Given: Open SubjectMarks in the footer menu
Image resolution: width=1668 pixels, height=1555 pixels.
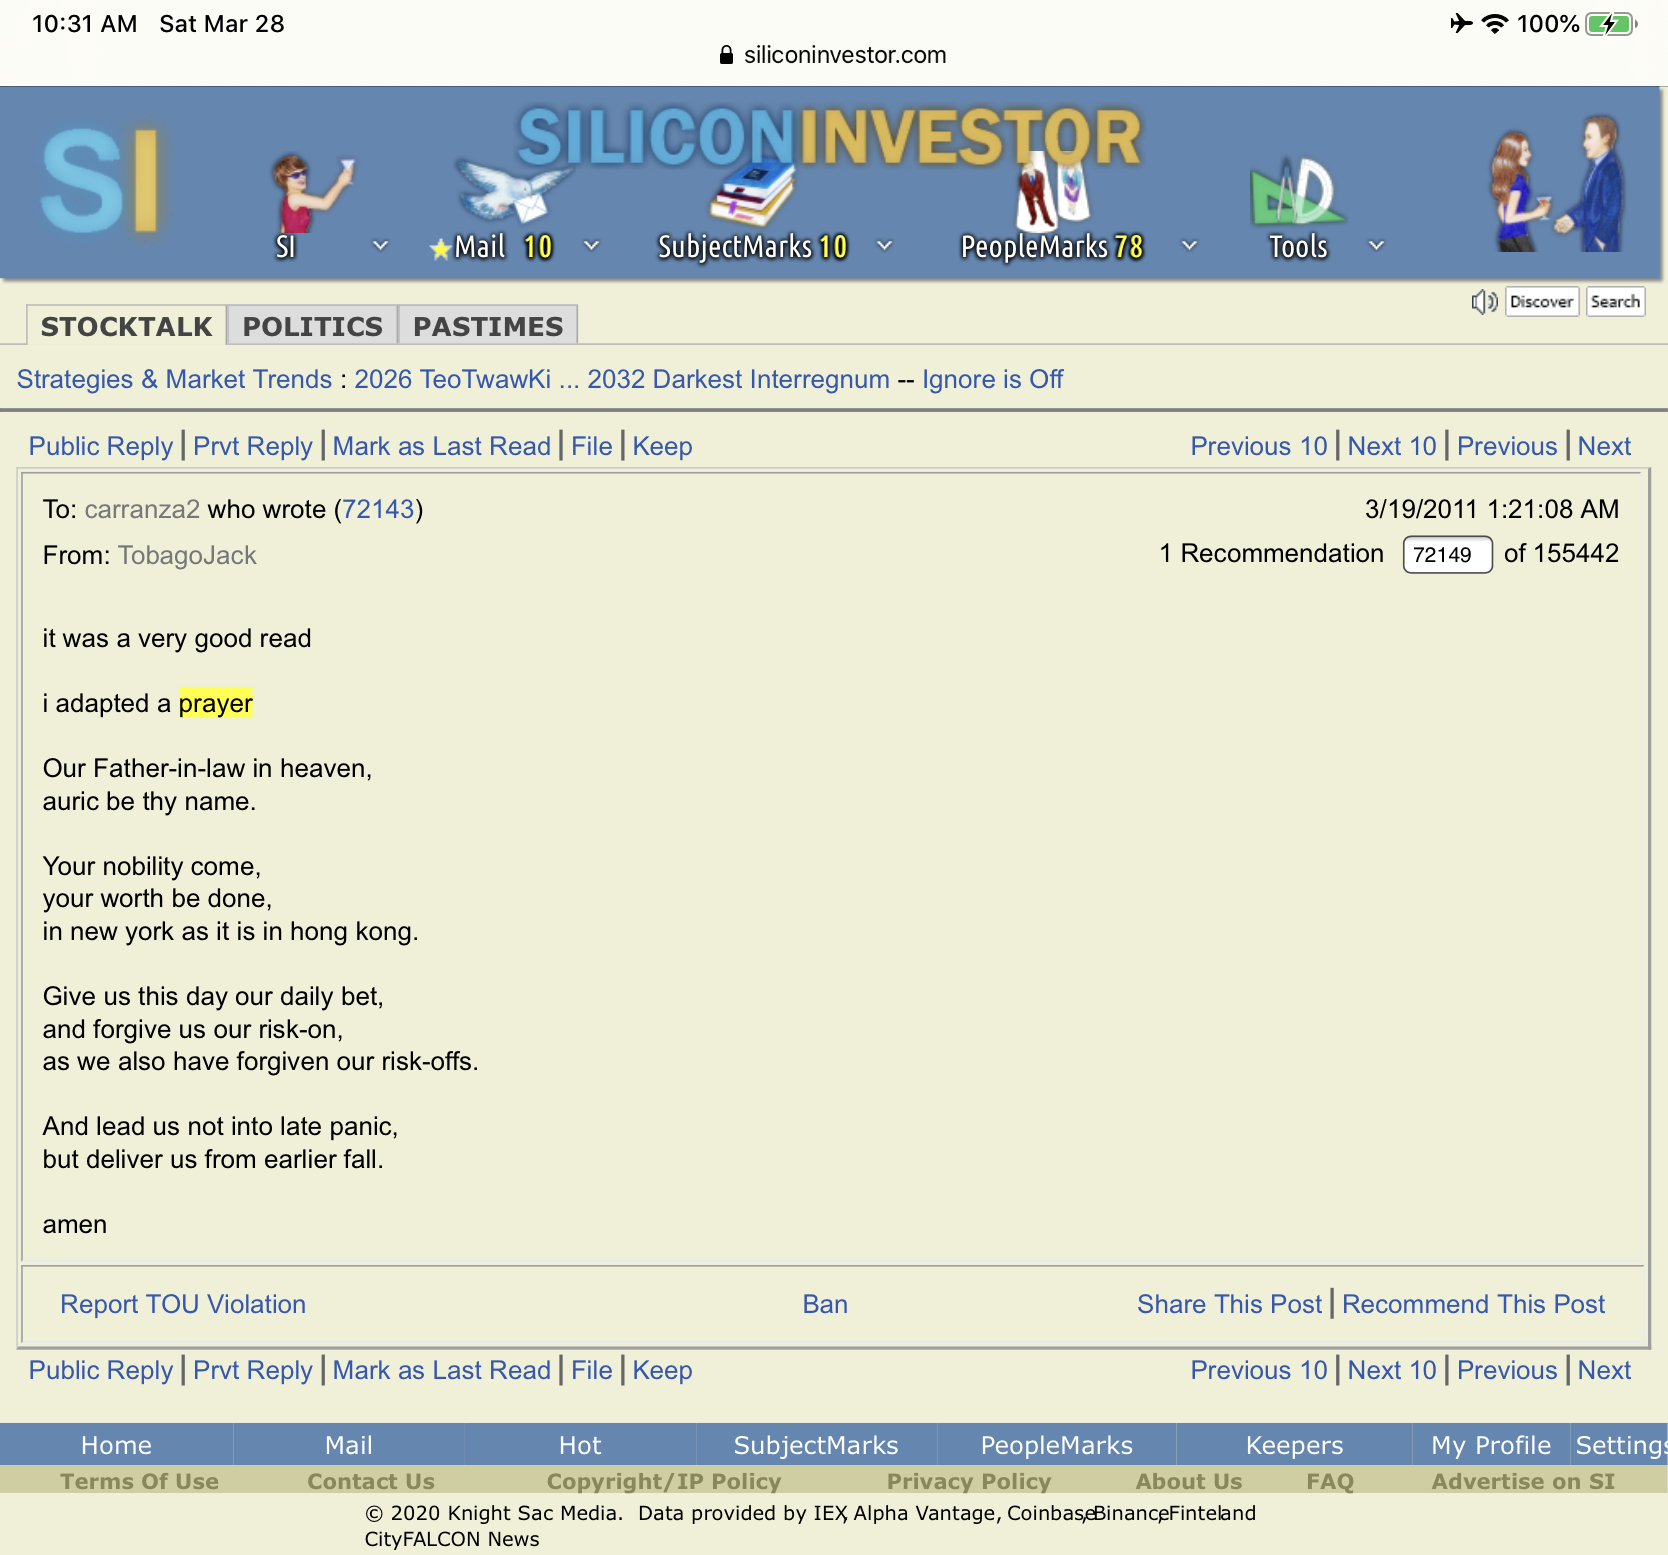Looking at the screenshot, I should coord(816,1445).
